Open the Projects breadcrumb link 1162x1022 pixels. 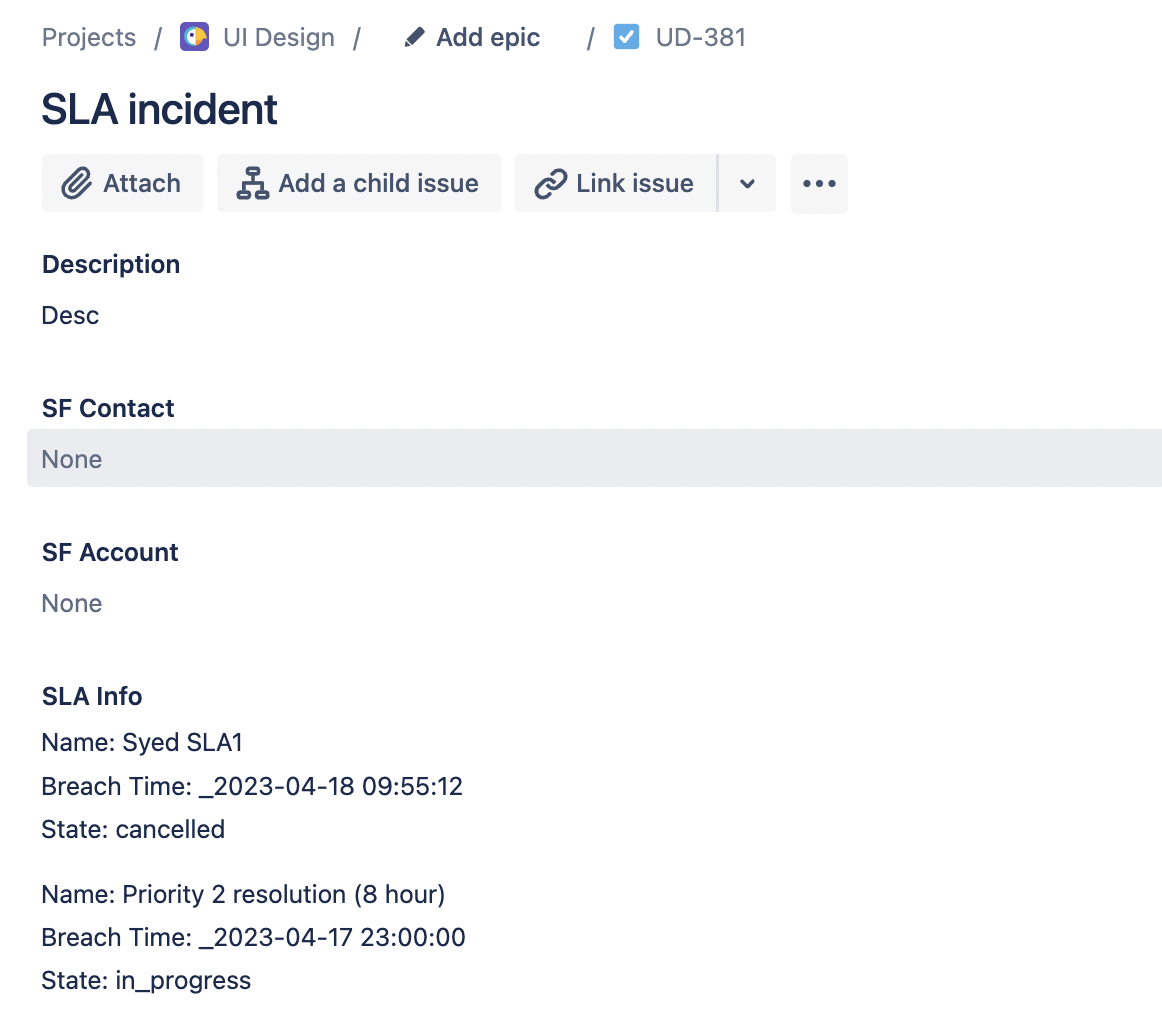(88, 37)
